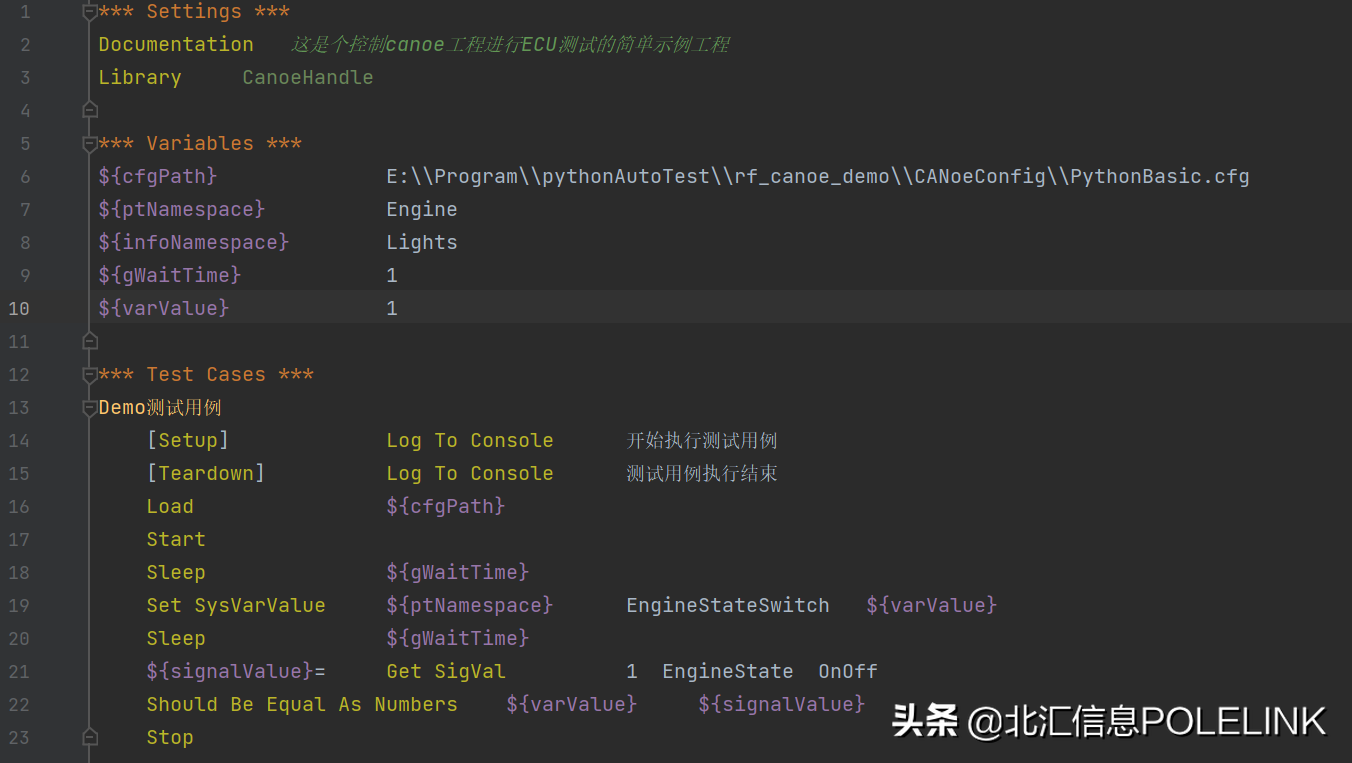Collapse the Settings section fold marker
This screenshot has height=763, width=1352.
pyautogui.click(x=90, y=12)
